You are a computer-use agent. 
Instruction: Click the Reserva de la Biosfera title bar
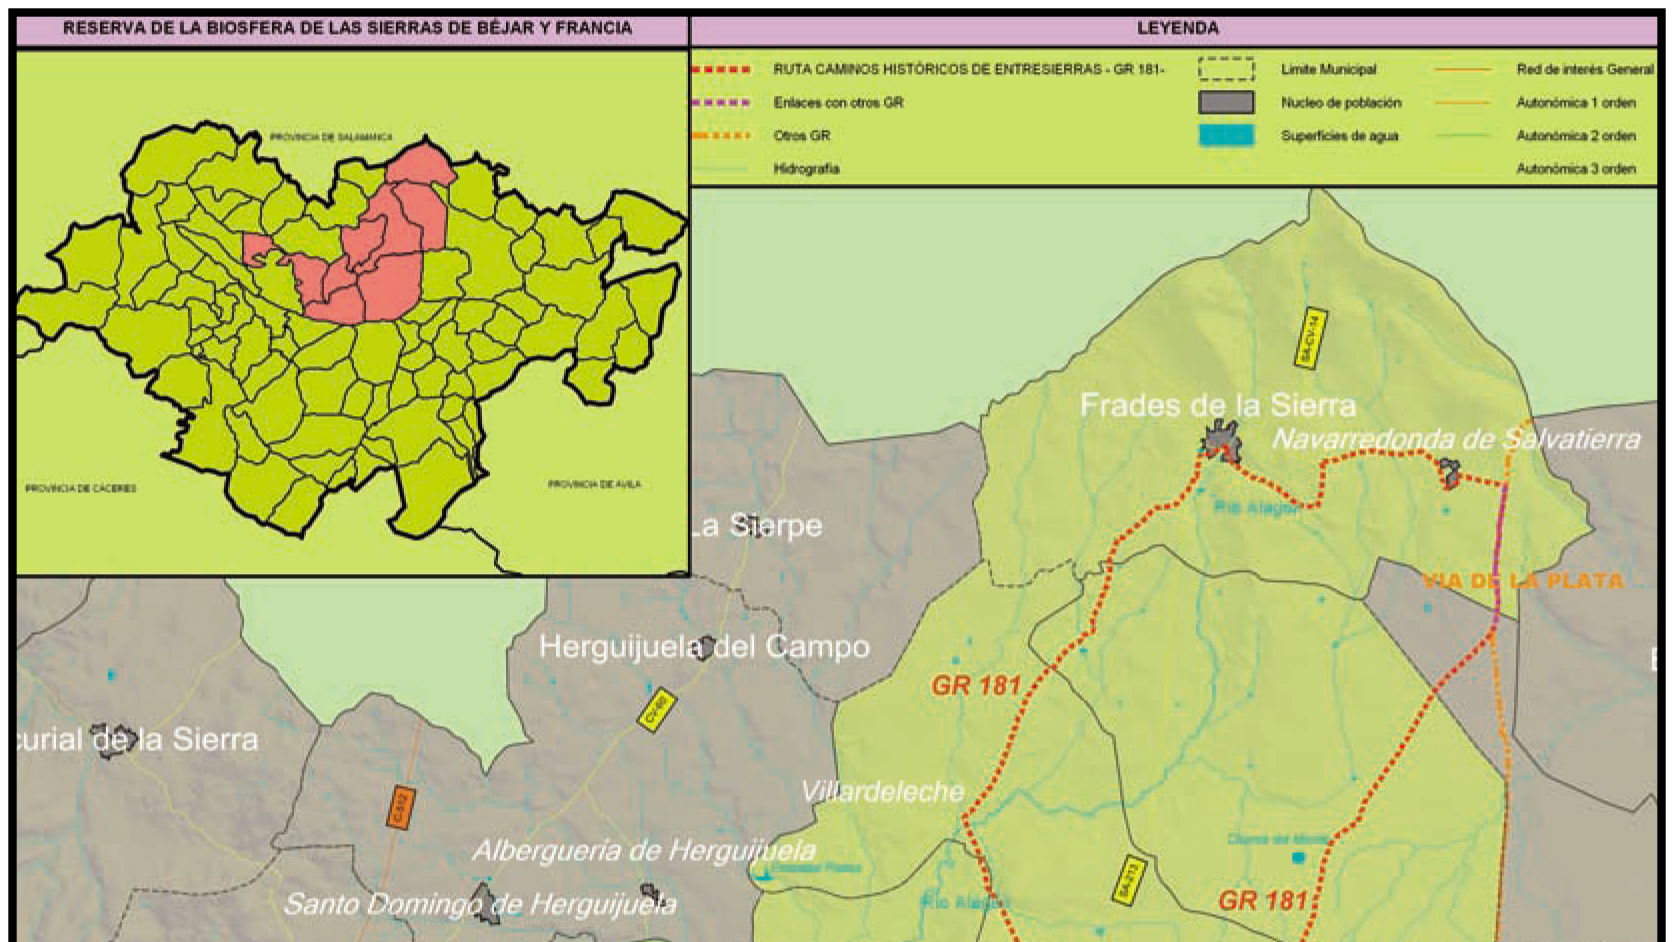(x=348, y=29)
